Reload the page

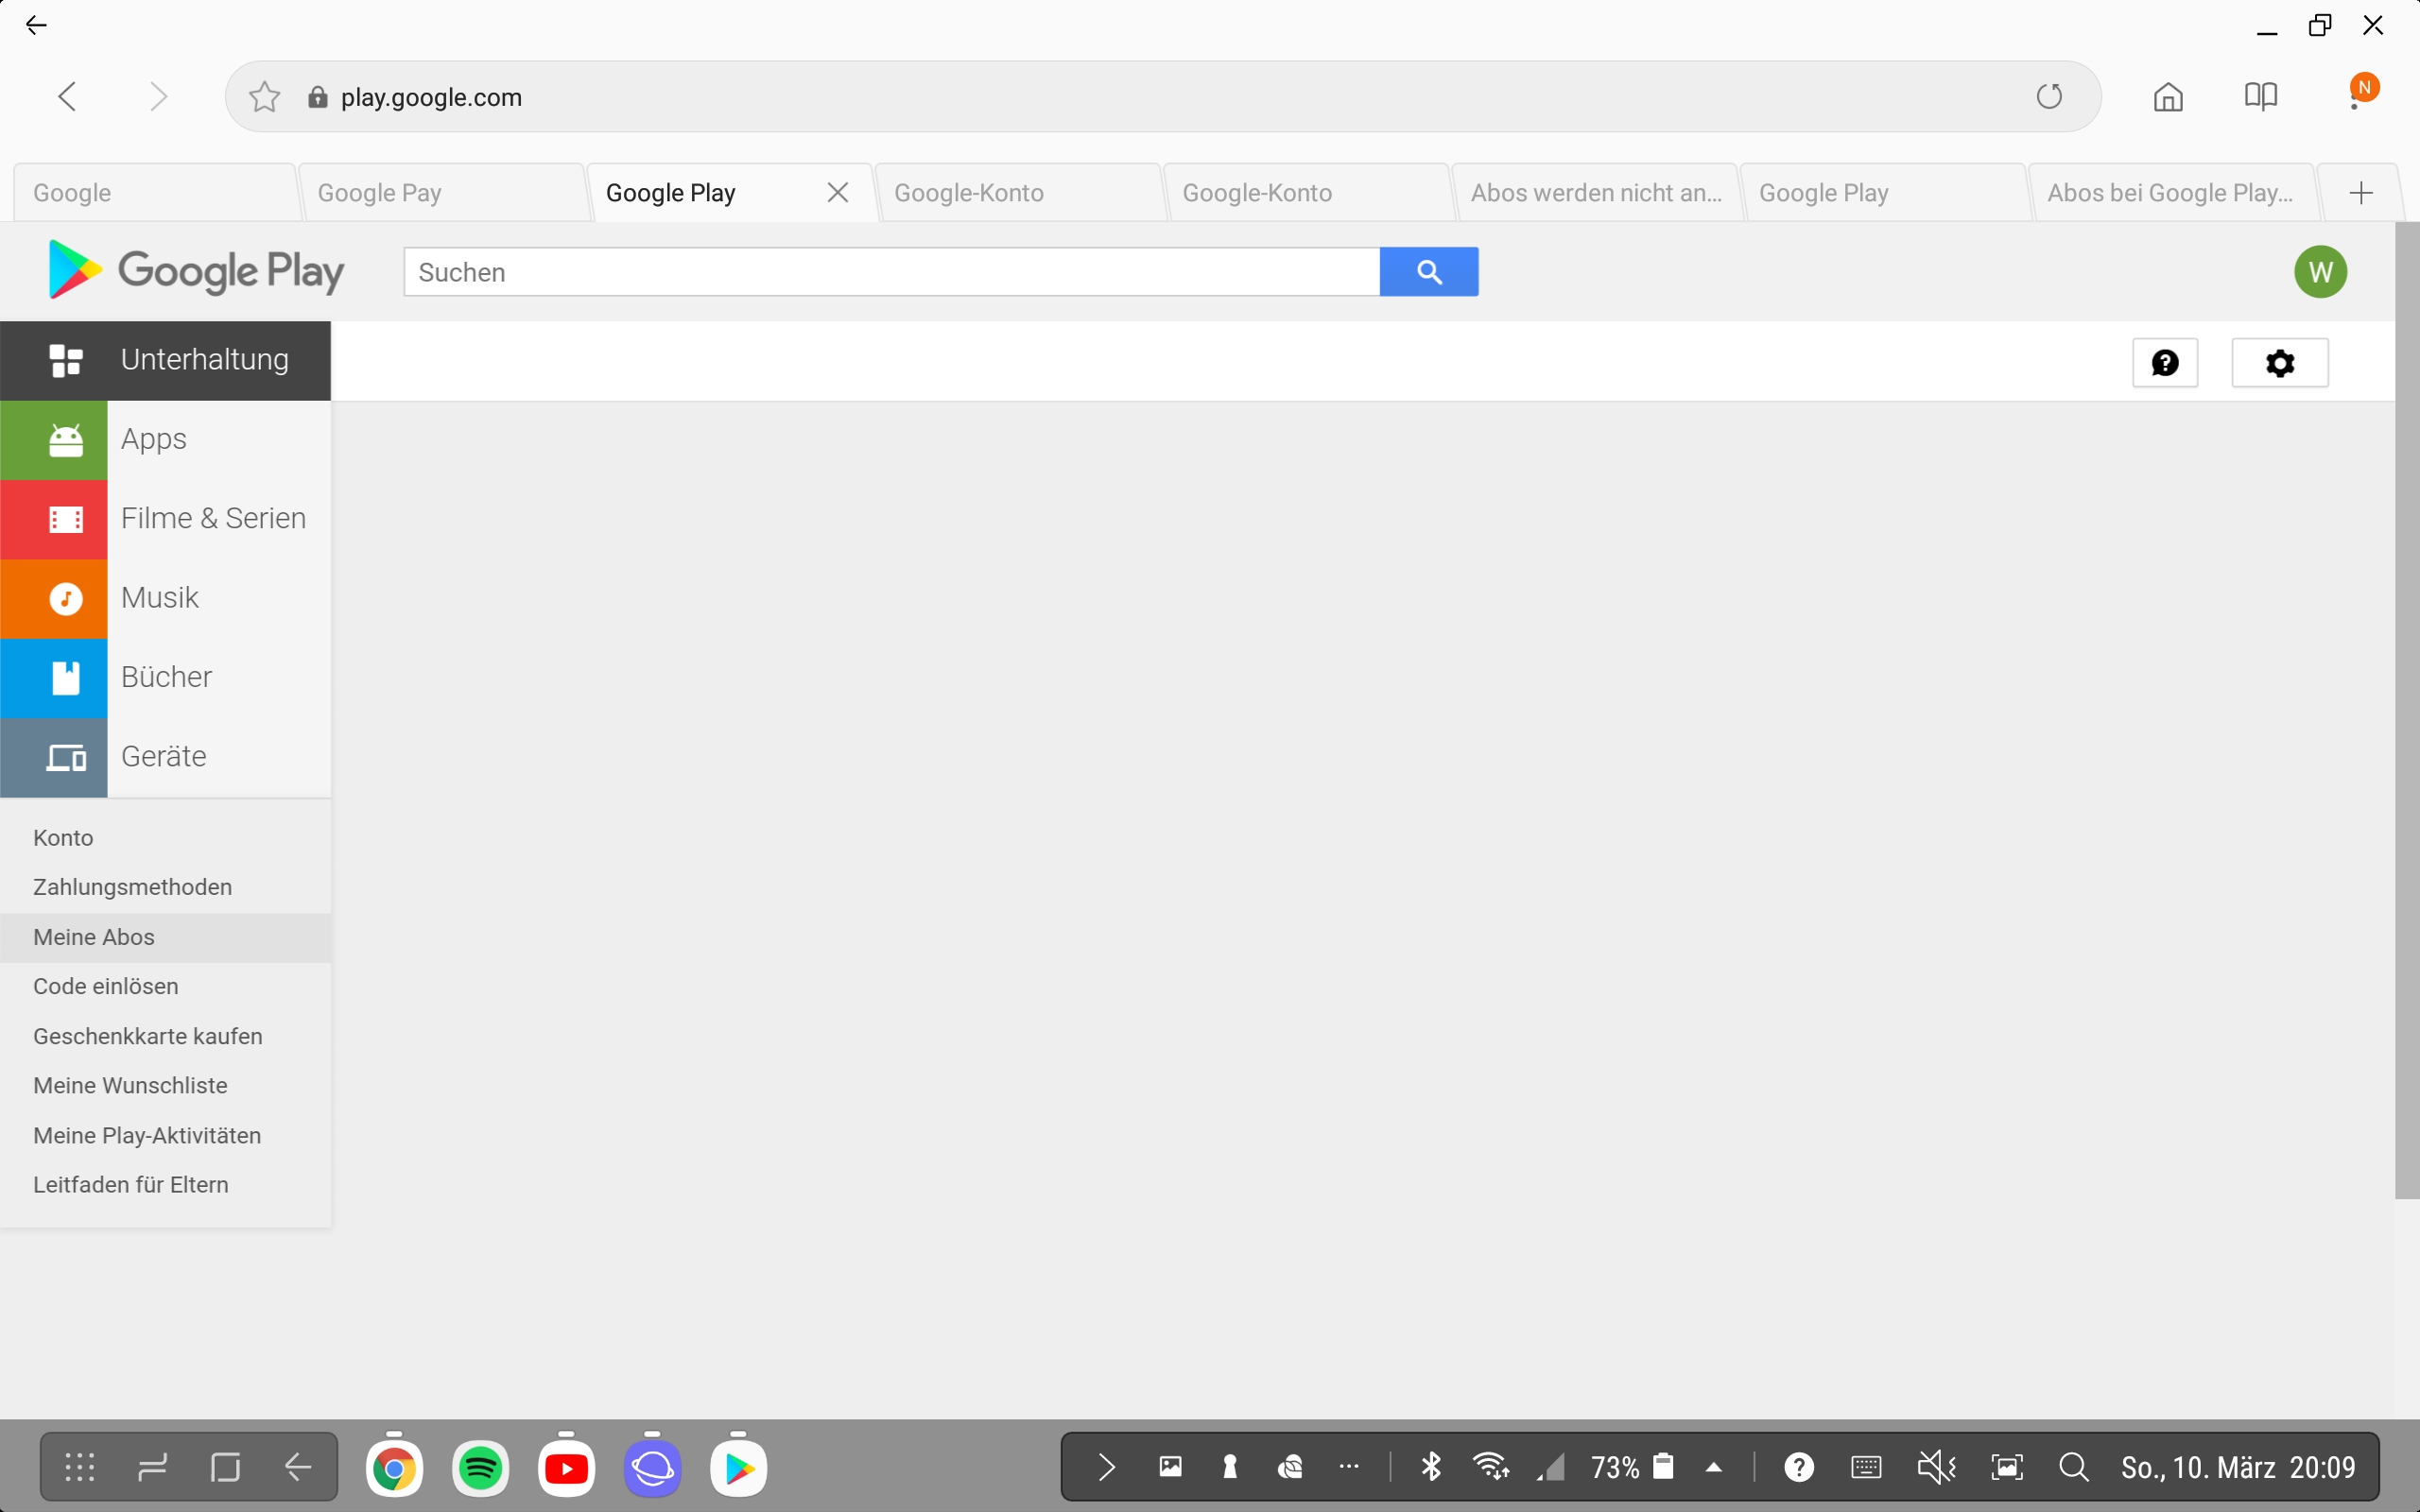tap(2049, 97)
